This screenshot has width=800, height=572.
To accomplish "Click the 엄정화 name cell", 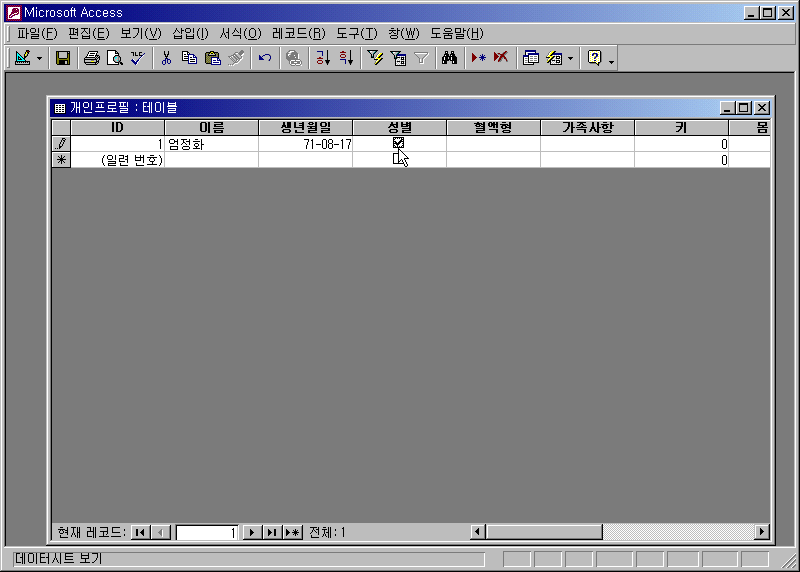I will point(212,144).
